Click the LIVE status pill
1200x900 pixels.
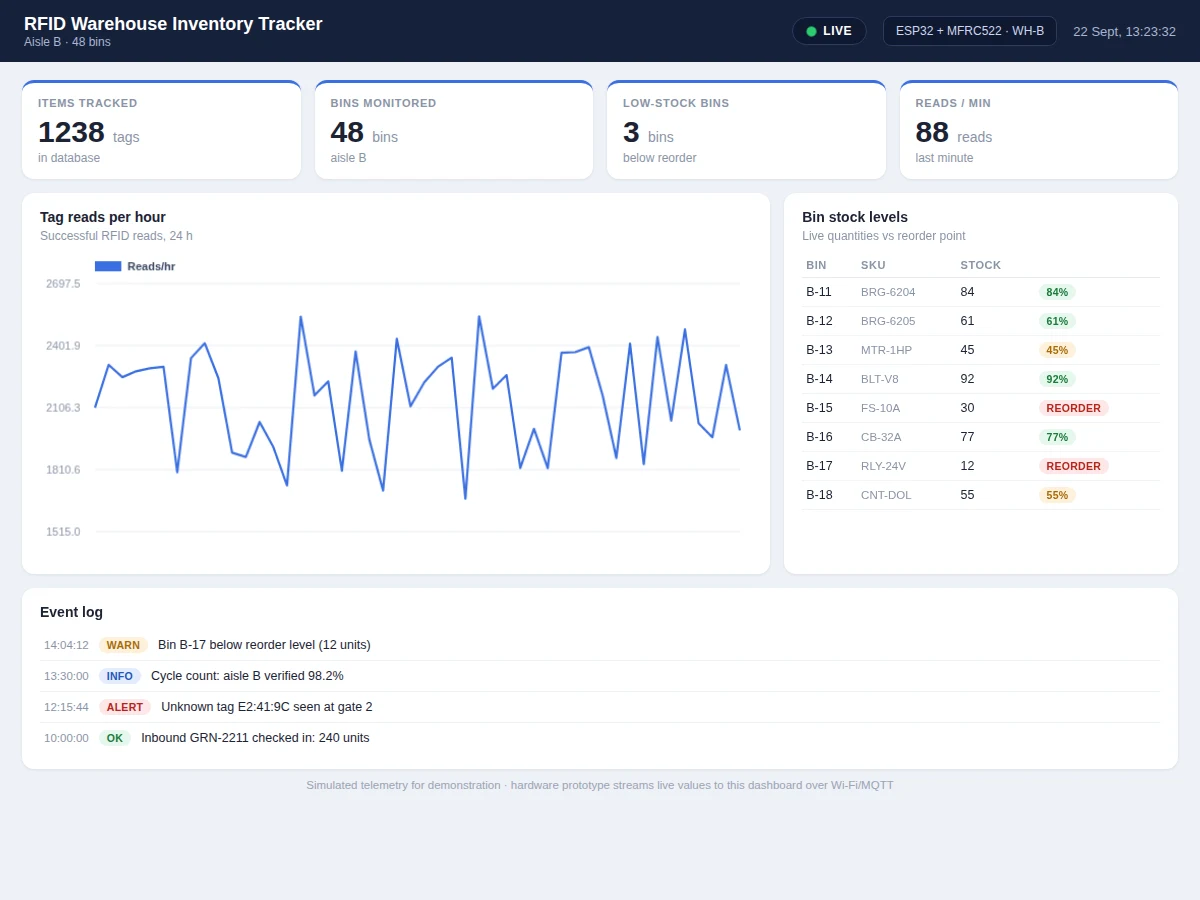click(x=829, y=31)
